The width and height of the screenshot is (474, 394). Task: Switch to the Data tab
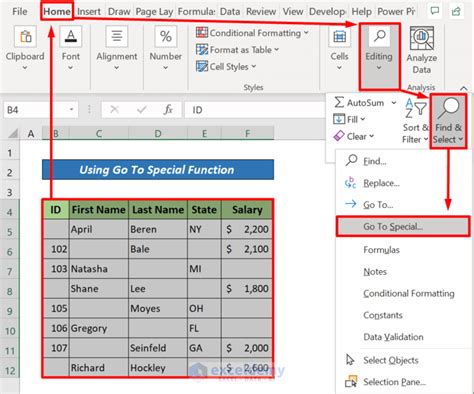click(230, 11)
